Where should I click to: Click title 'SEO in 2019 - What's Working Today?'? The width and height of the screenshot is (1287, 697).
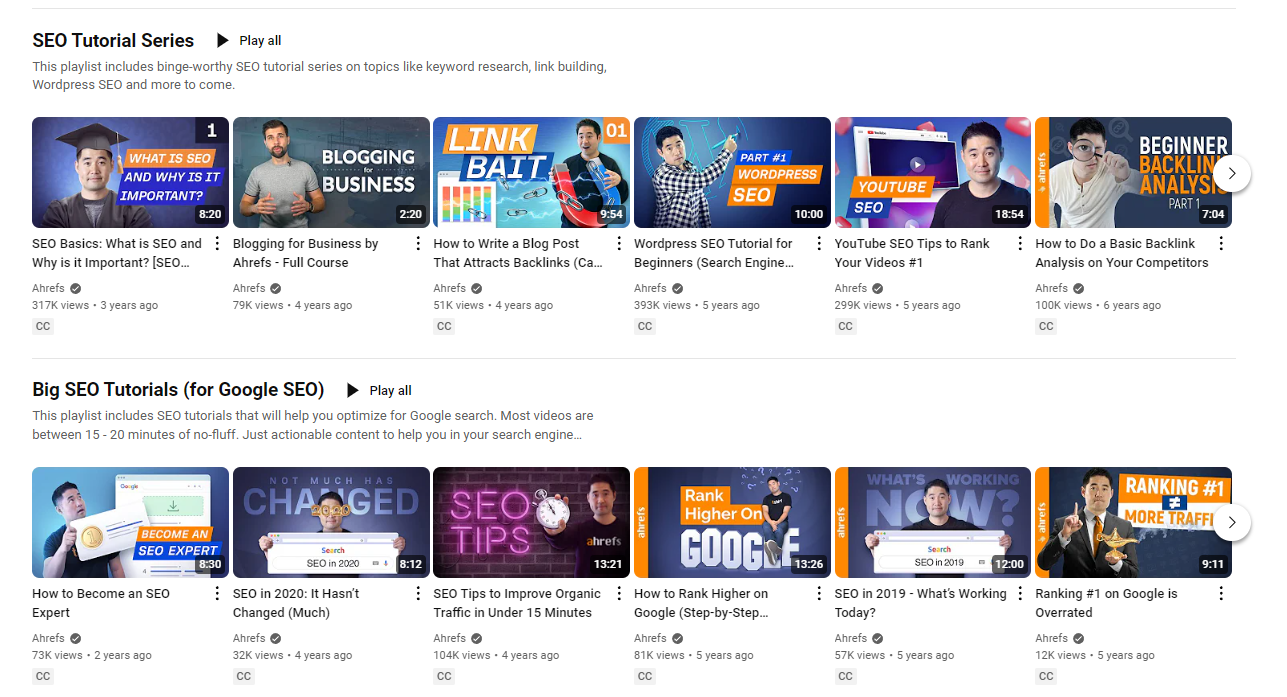tap(921, 603)
